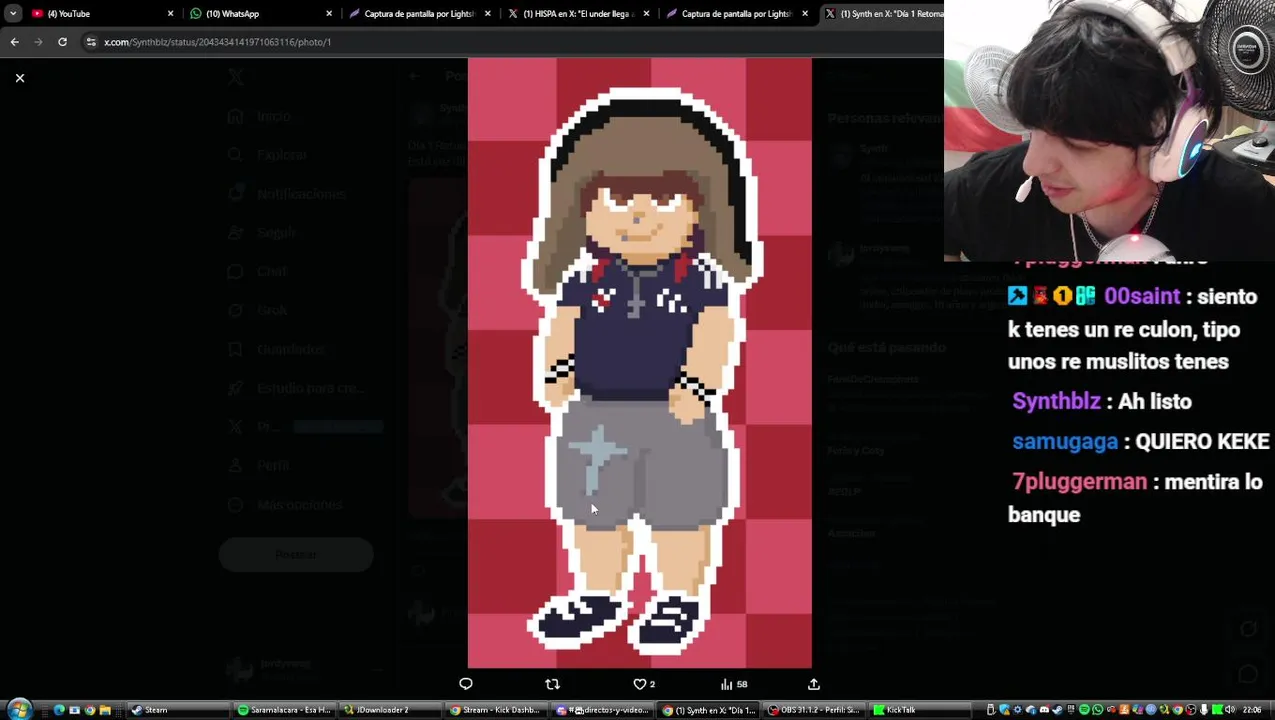The image size is (1275, 720).
Task: Click the 00saint username in the chat overlay
Action: tap(1142, 297)
